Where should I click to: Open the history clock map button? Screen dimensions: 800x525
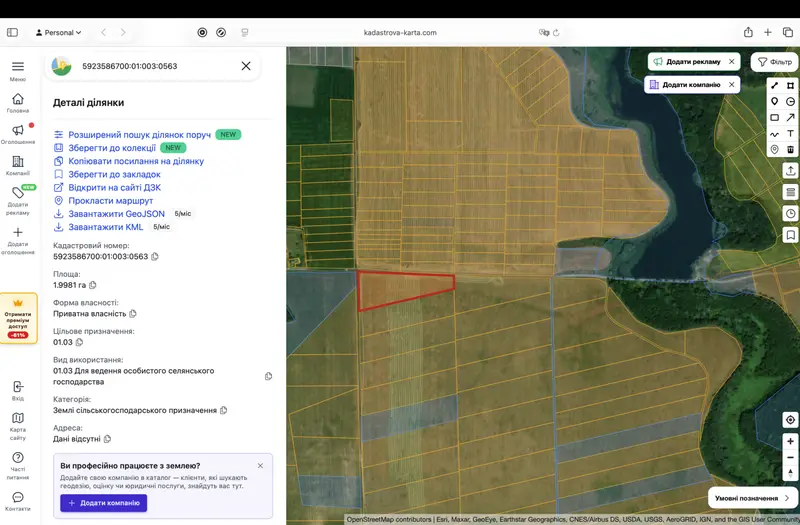[x=790, y=213]
